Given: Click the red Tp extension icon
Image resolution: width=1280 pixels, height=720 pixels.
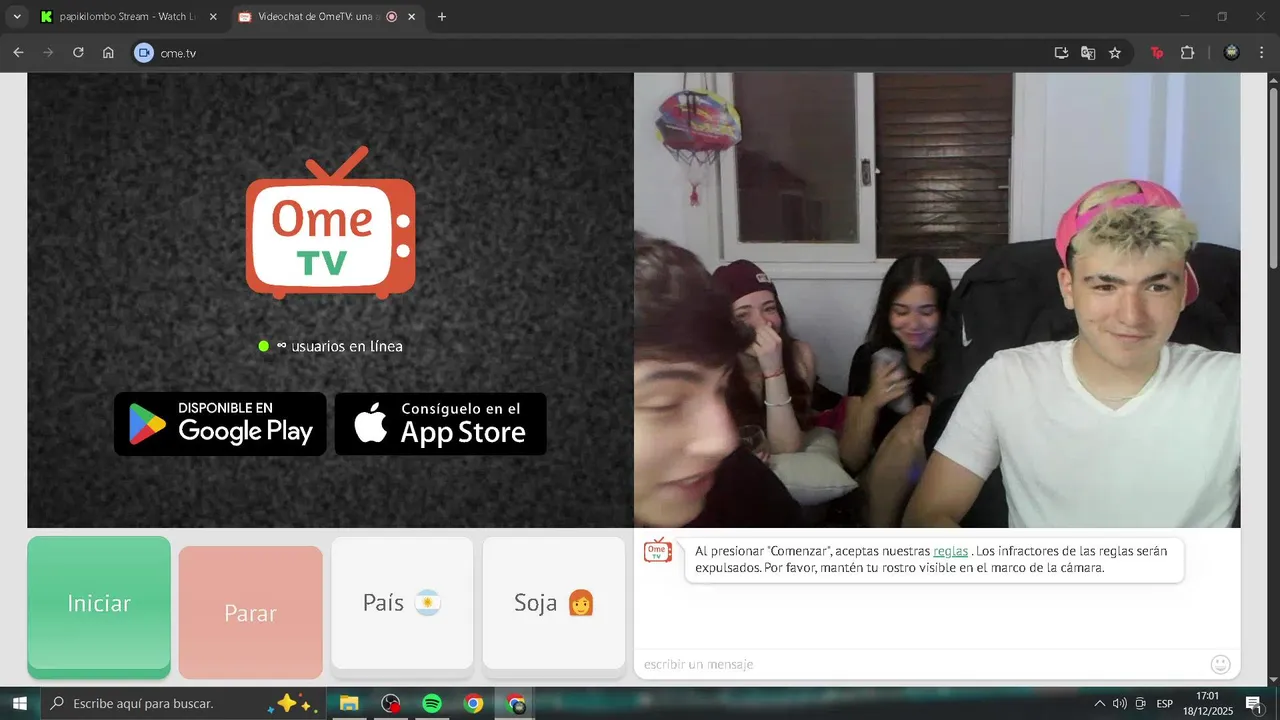Looking at the screenshot, I should [1158, 53].
